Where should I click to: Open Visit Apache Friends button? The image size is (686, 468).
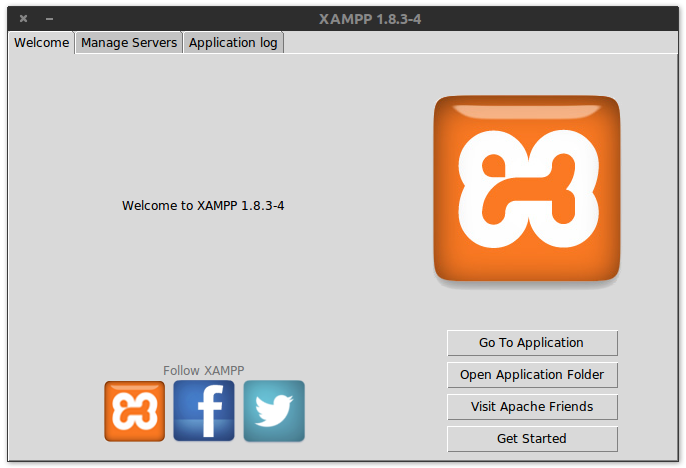[532, 407]
